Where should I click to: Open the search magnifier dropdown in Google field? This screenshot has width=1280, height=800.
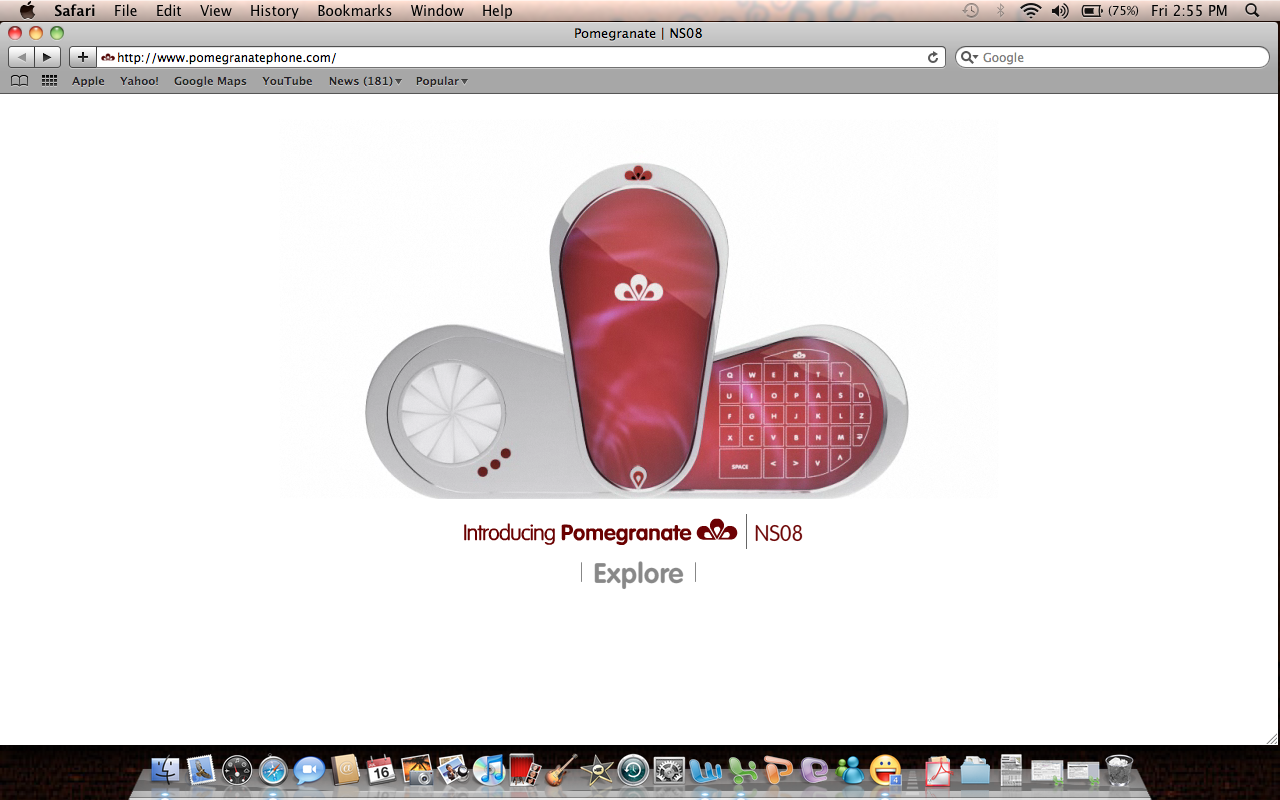pos(969,57)
